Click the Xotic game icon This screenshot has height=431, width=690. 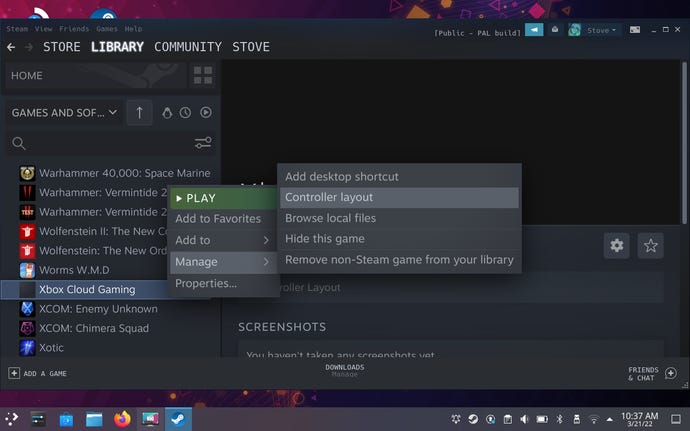pyautogui.click(x=27, y=347)
